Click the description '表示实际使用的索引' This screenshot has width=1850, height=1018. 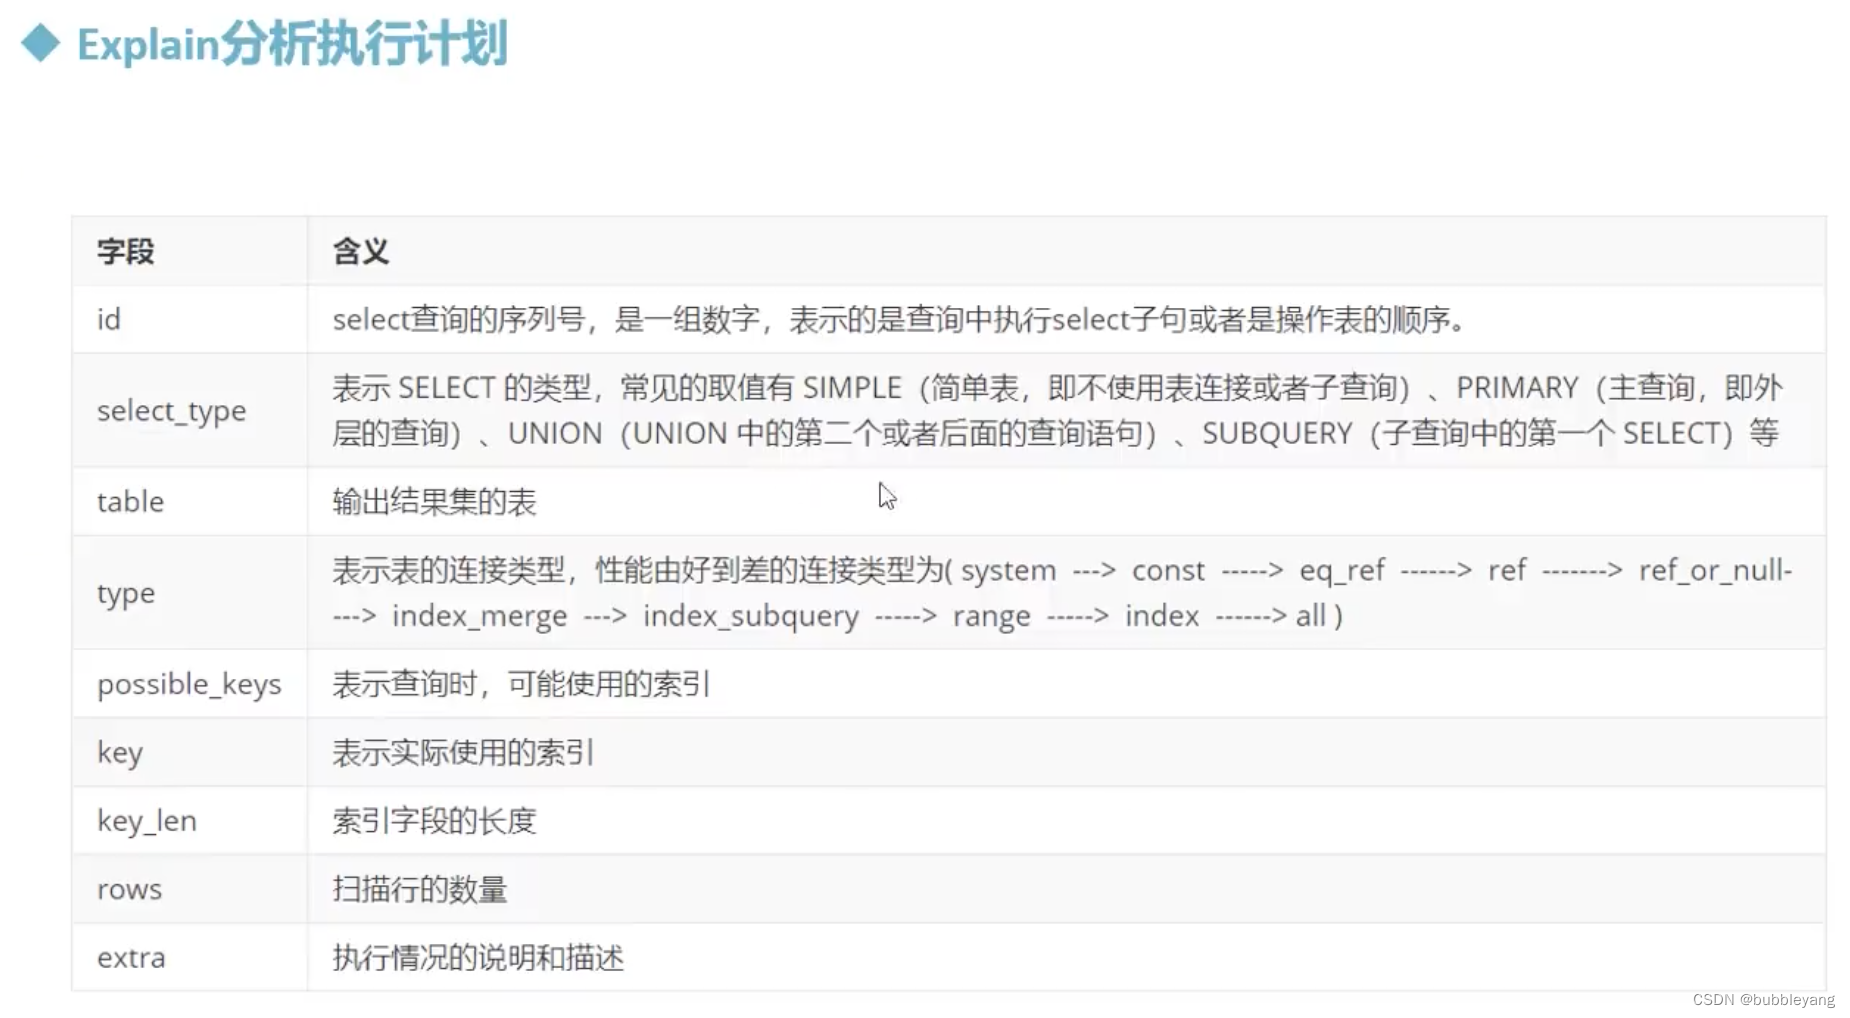[x=463, y=752]
